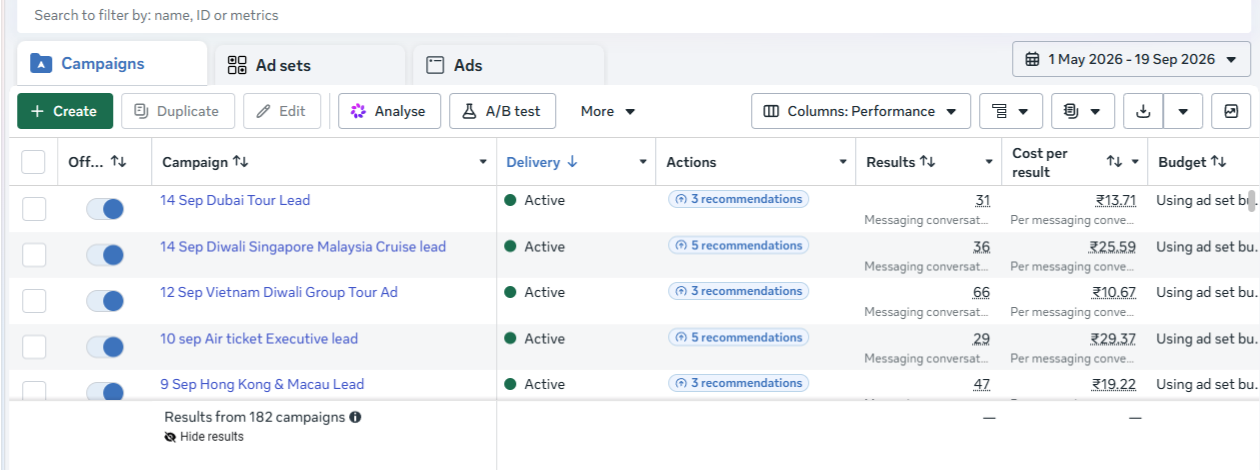1260x470 pixels.
Task: Open 14 Sep Diwali Singapore Malaysia Cruise lead
Action: pyautogui.click(x=303, y=246)
